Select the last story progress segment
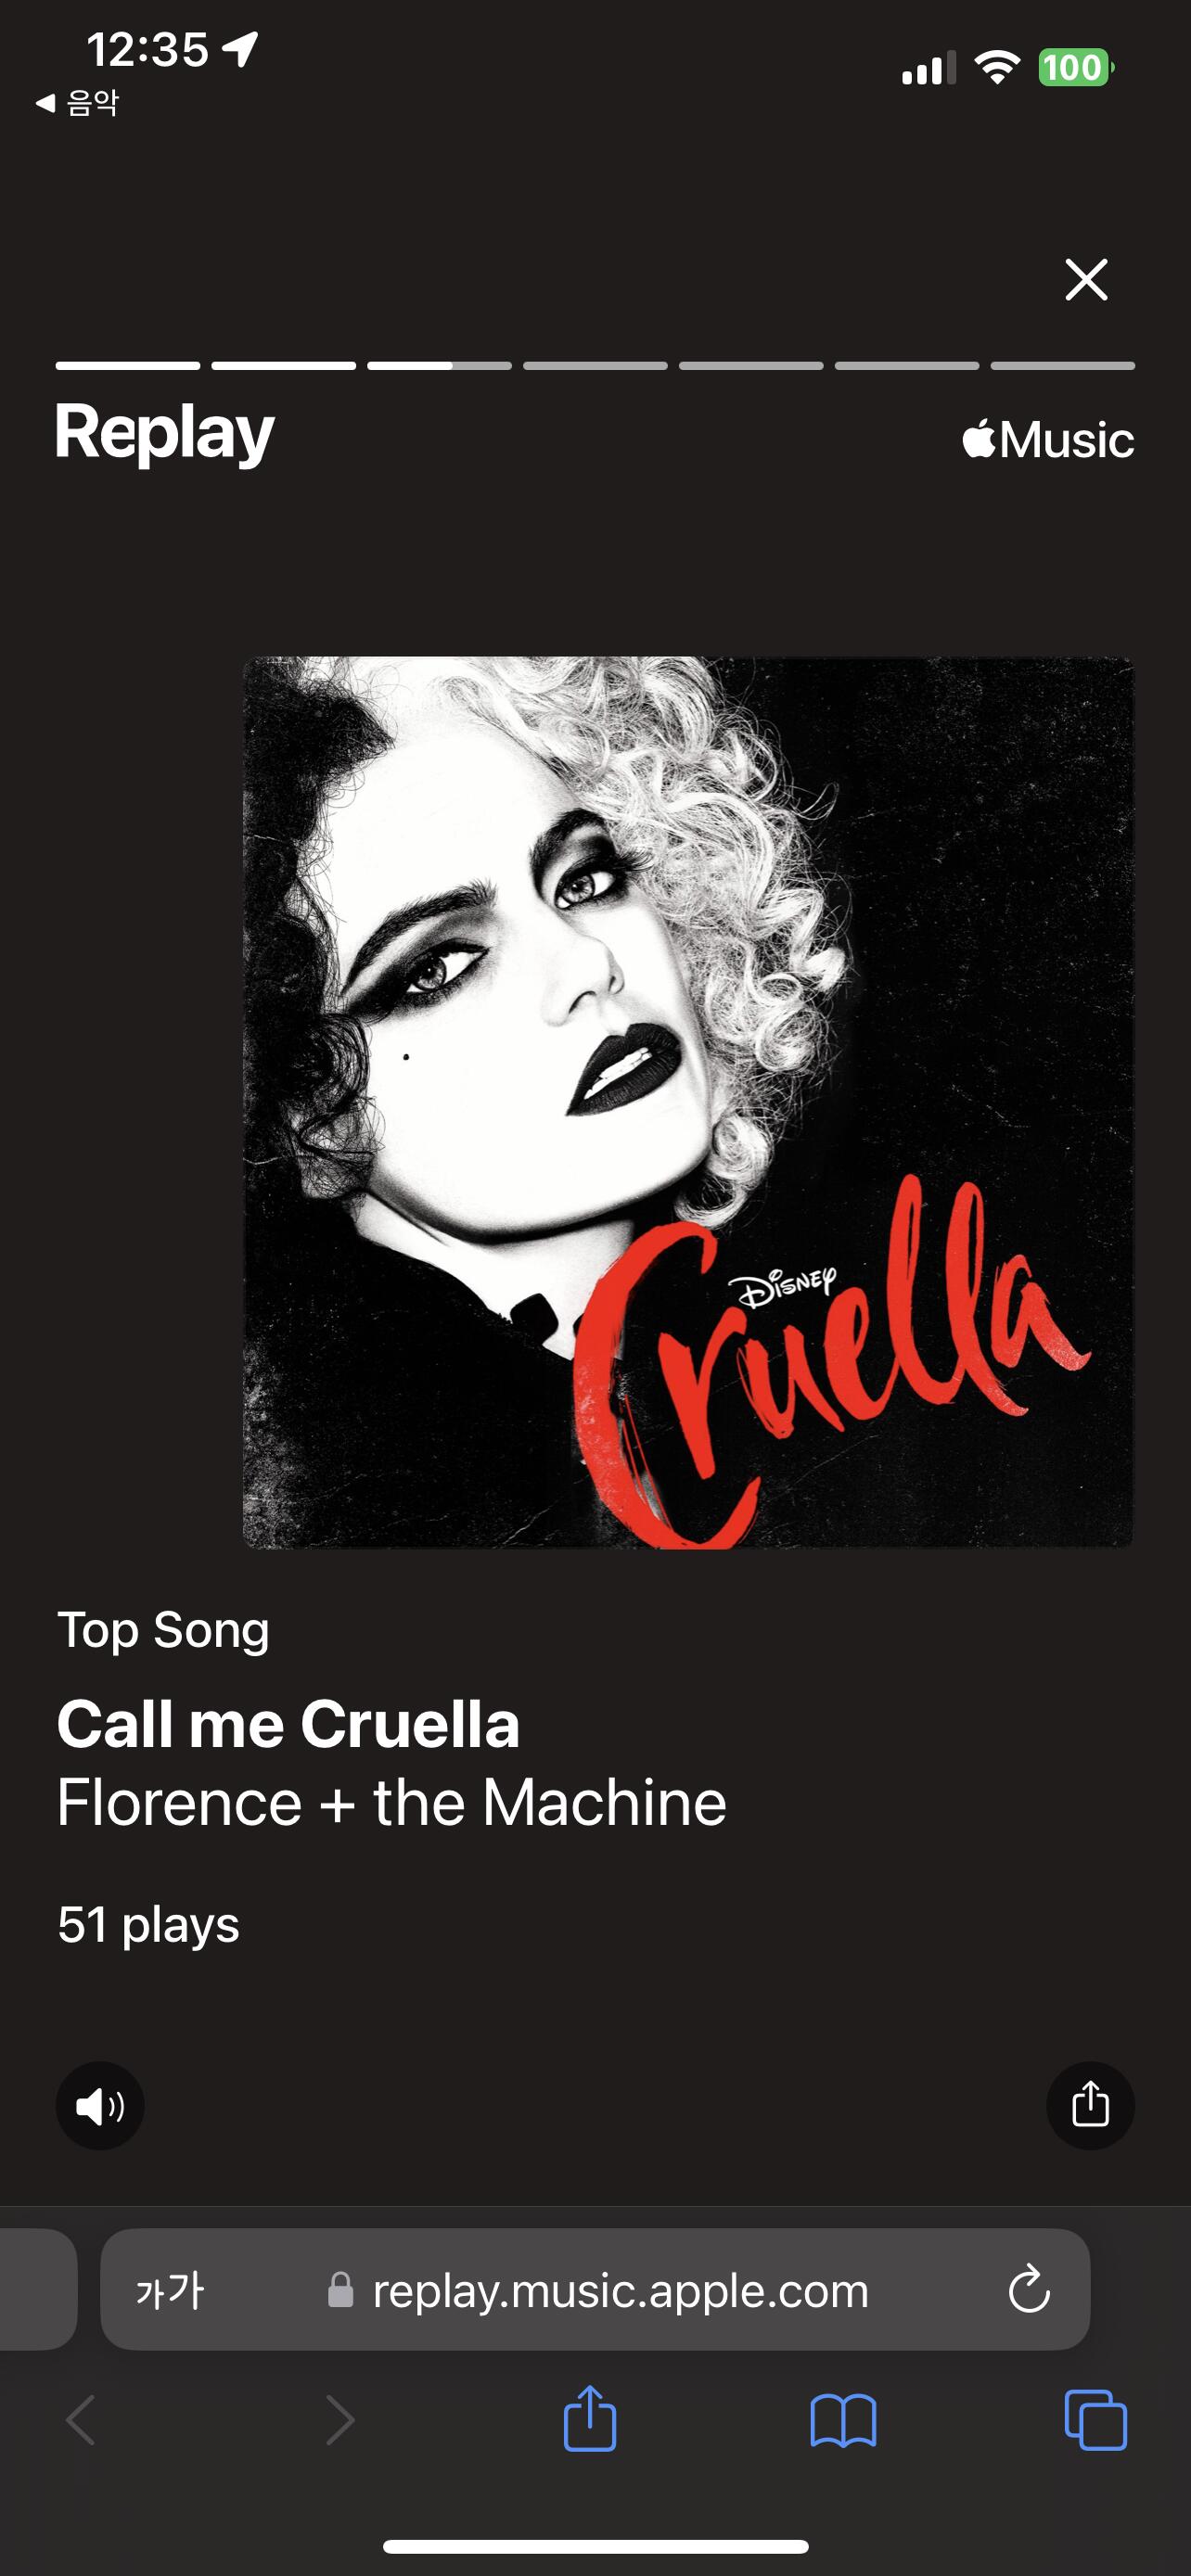This screenshot has height=2576, width=1191. [x=1063, y=366]
